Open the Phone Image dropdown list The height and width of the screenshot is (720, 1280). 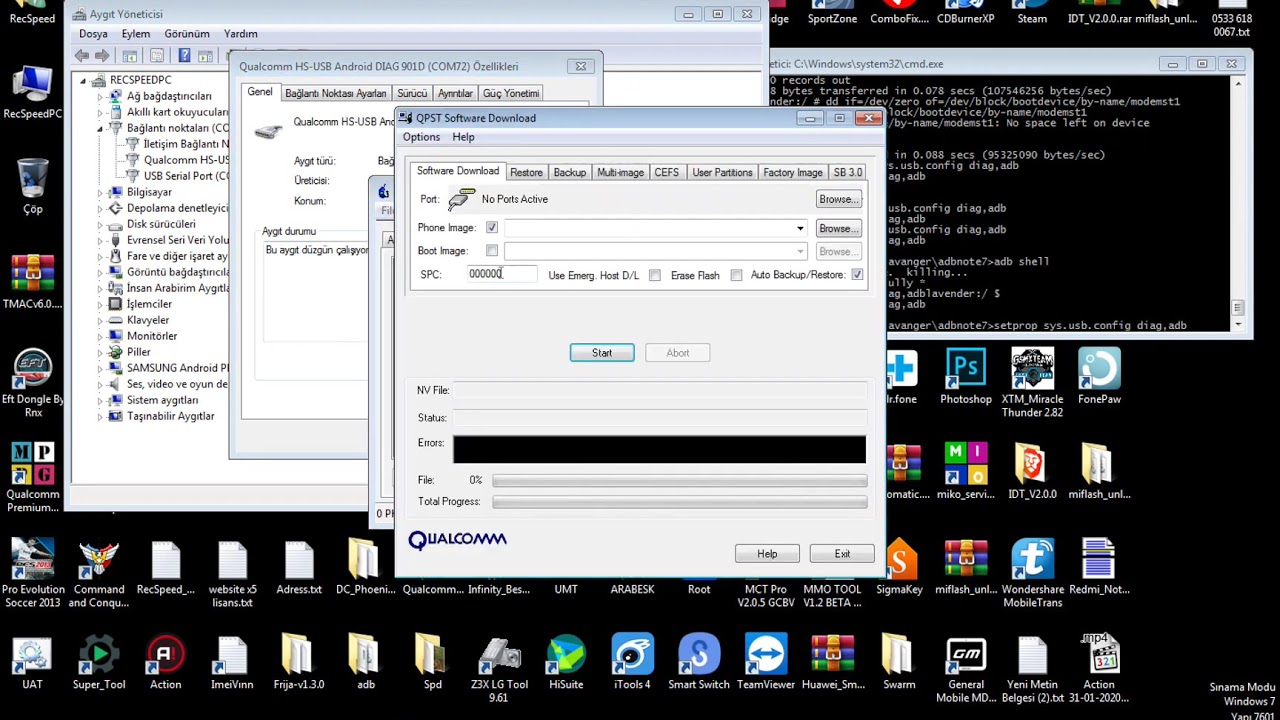point(800,229)
